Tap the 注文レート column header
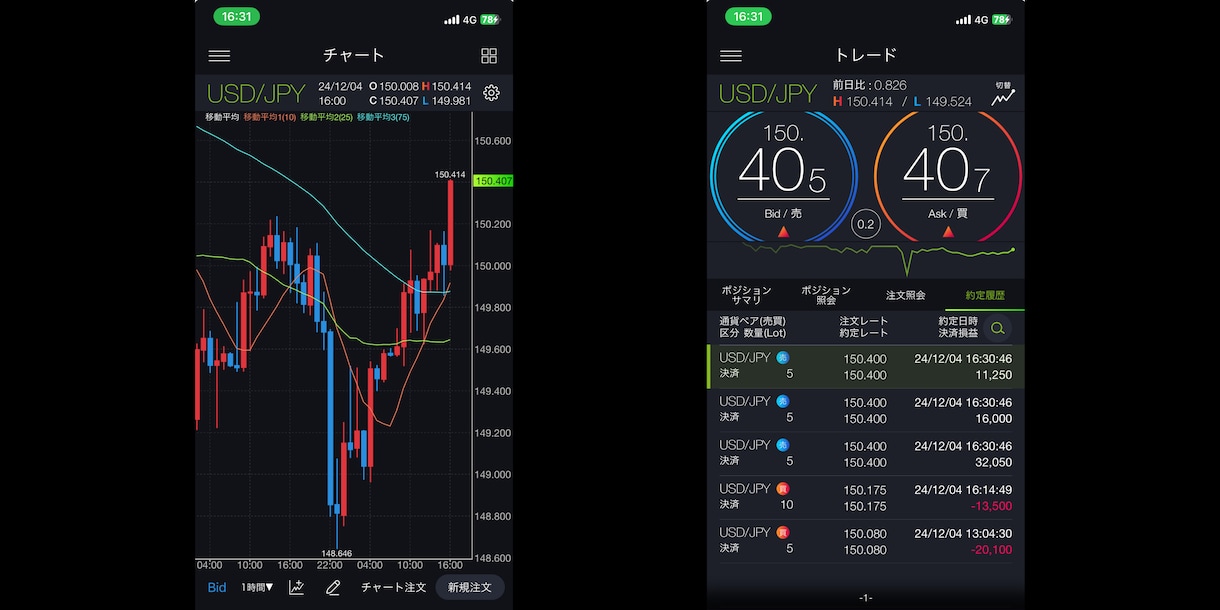Screen dimensions: 1220x610 [864, 321]
